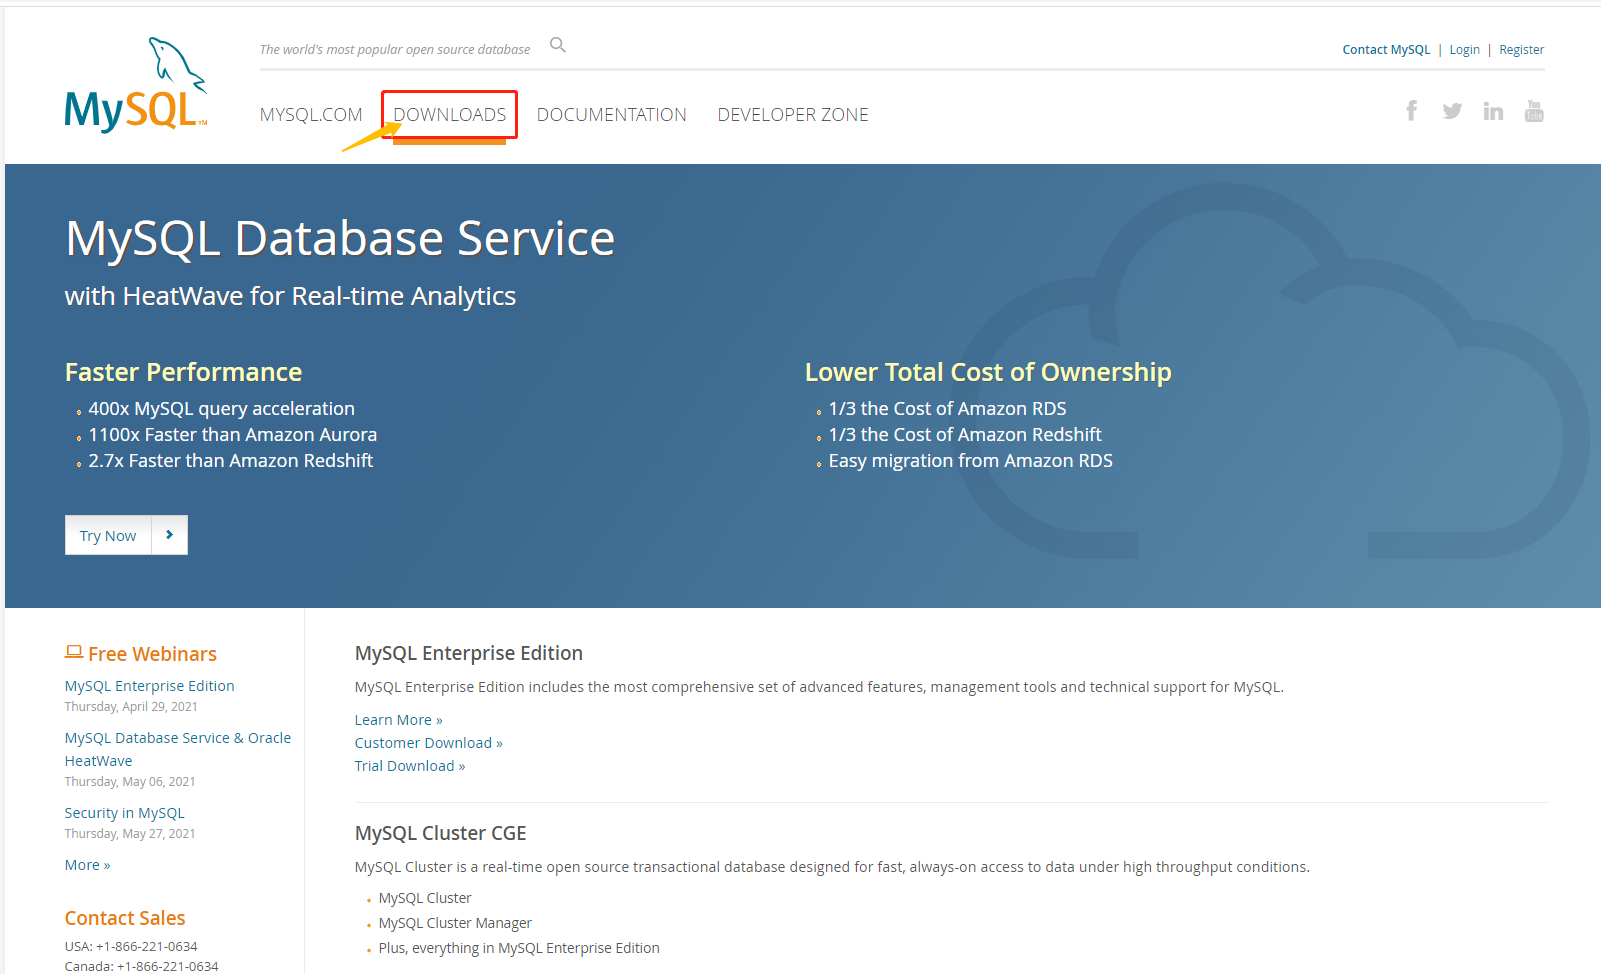This screenshot has width=1601, height=974.
Task: Open the DOCUMENTATION menu
Action: 612,115
